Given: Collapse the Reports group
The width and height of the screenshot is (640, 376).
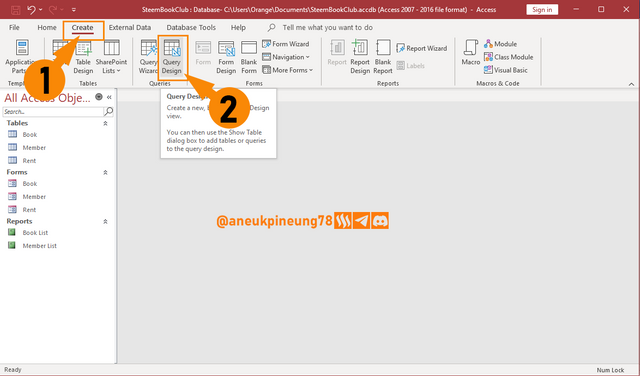Looking at the screenshot, I should coord(105,221).
